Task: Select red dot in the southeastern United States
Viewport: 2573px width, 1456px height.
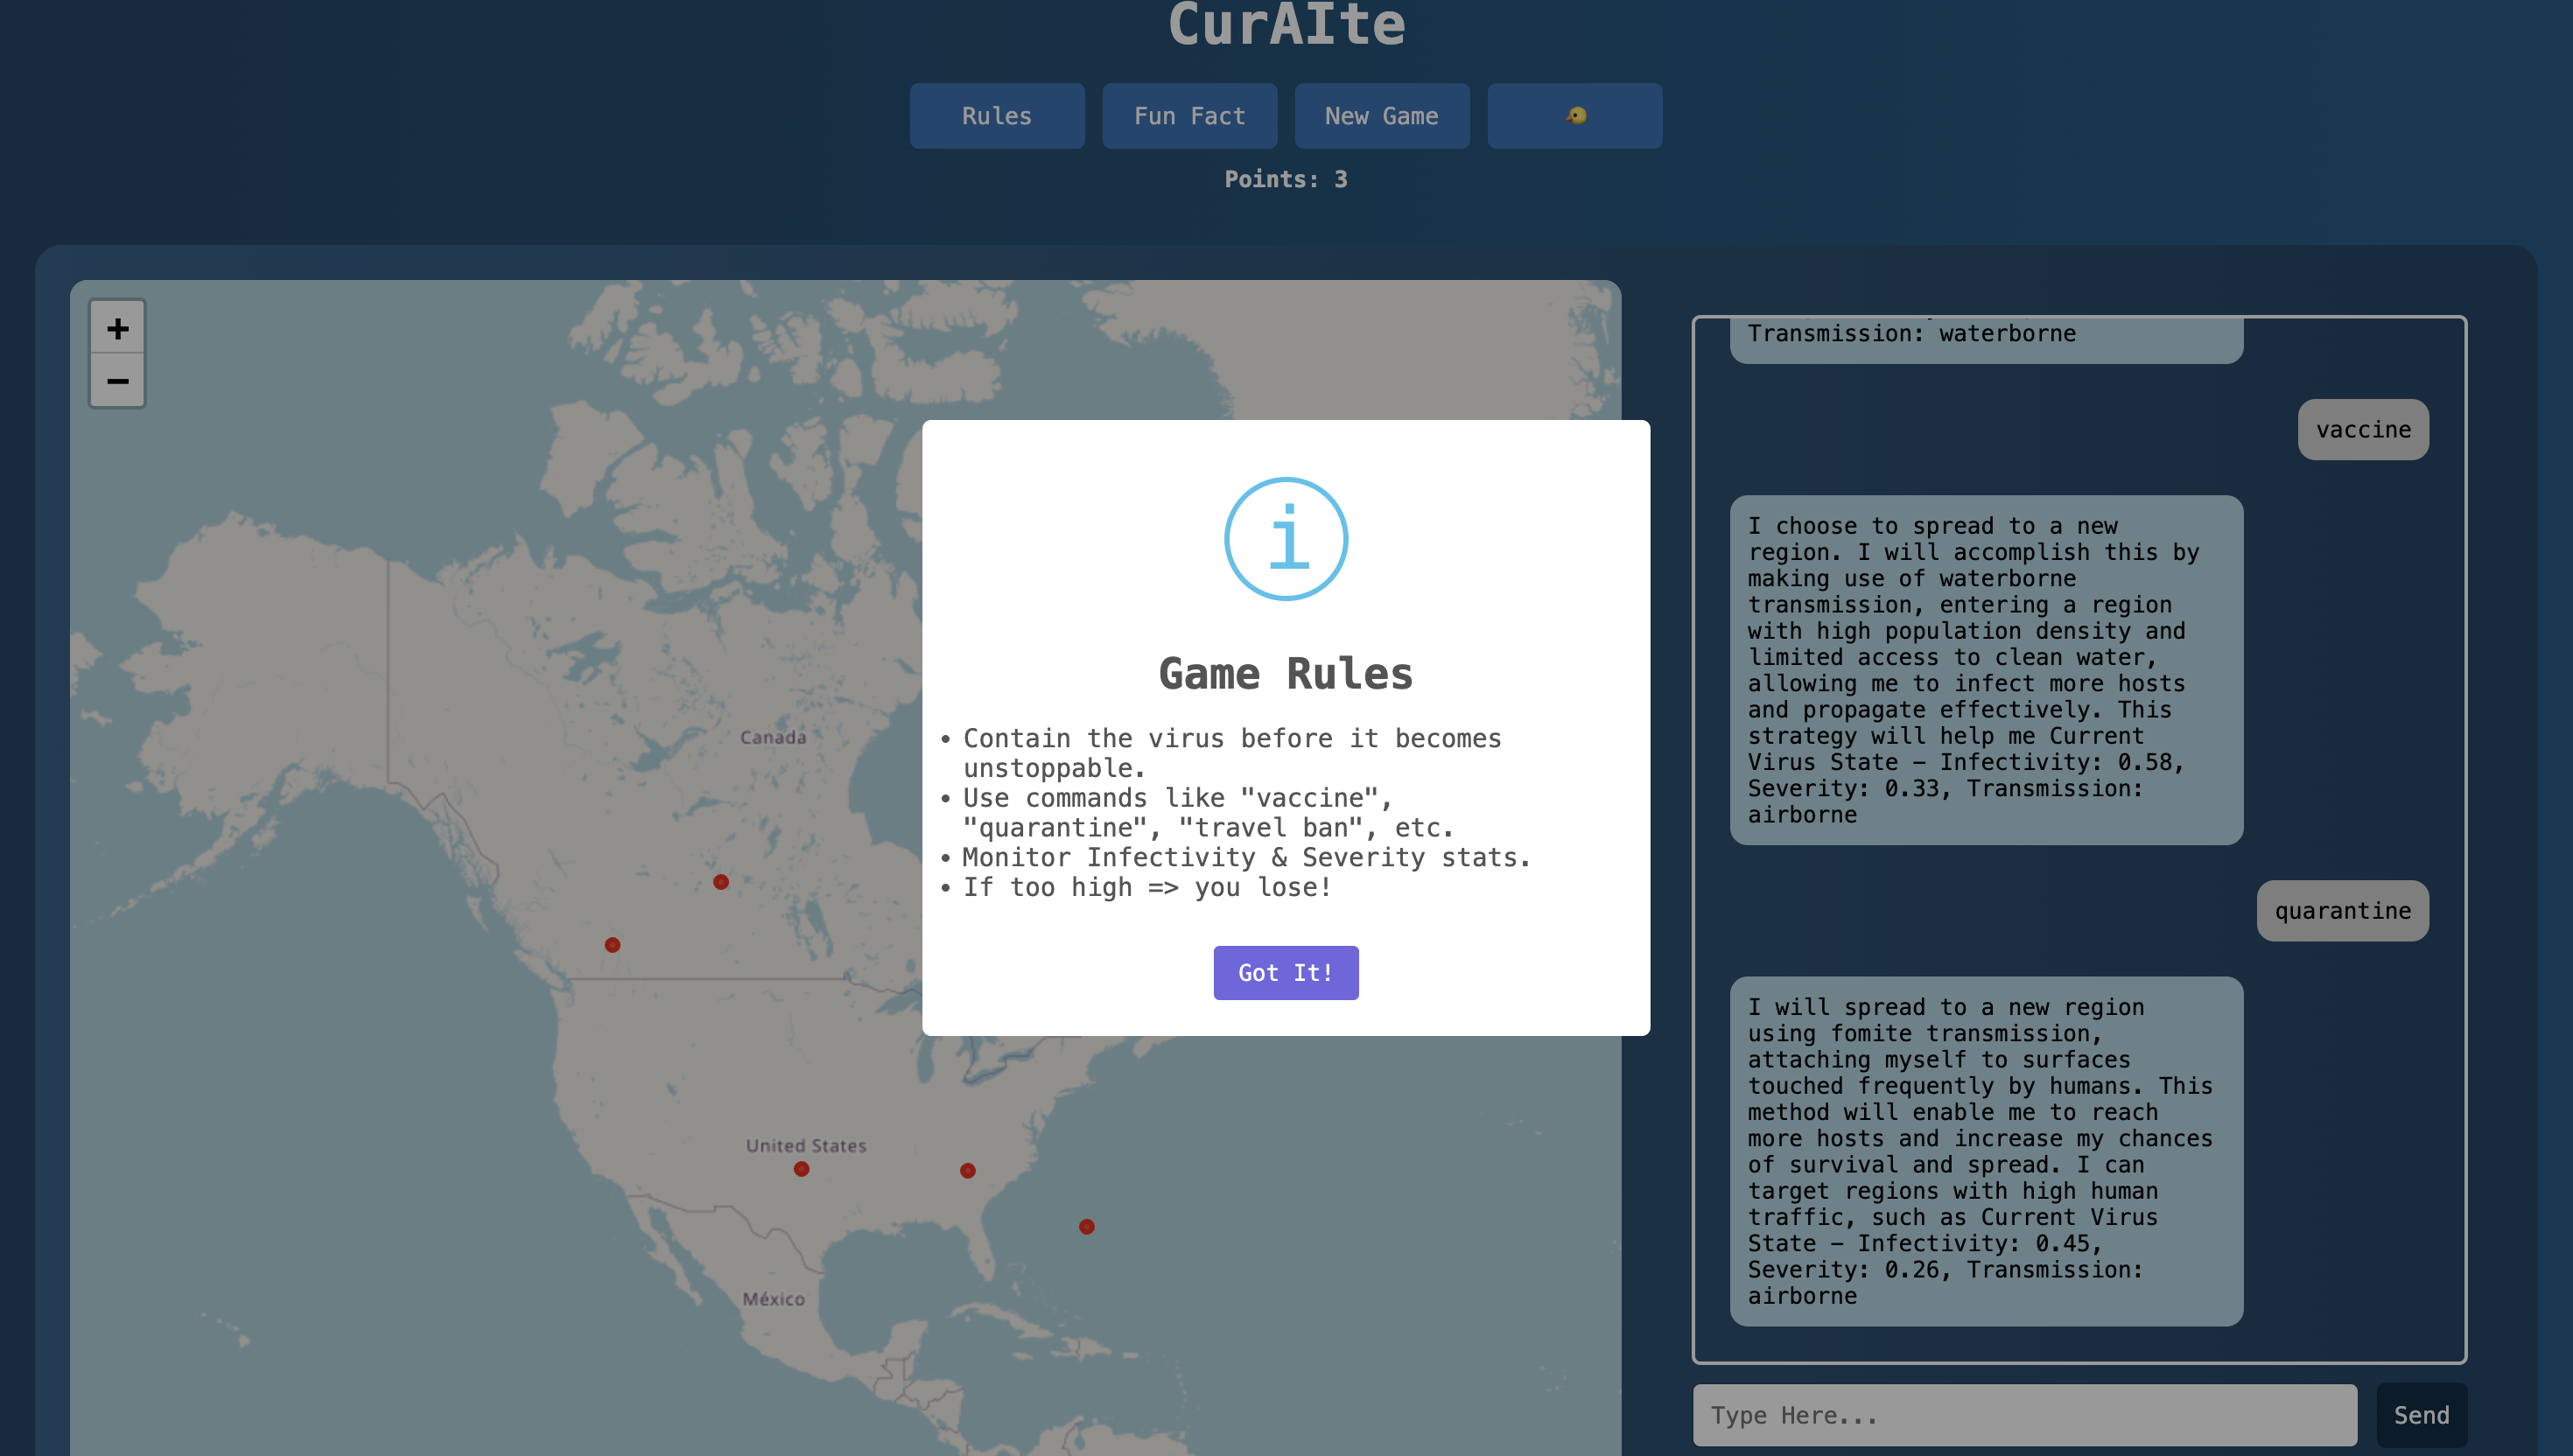Action: (967, 1171)
